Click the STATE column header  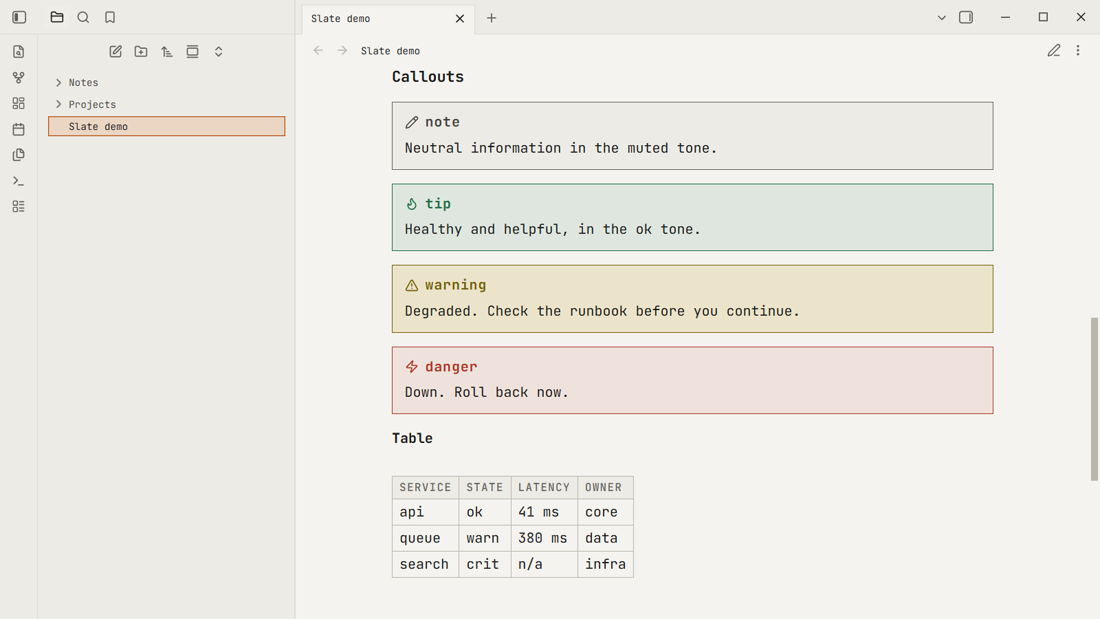click(x=485, y=487)
